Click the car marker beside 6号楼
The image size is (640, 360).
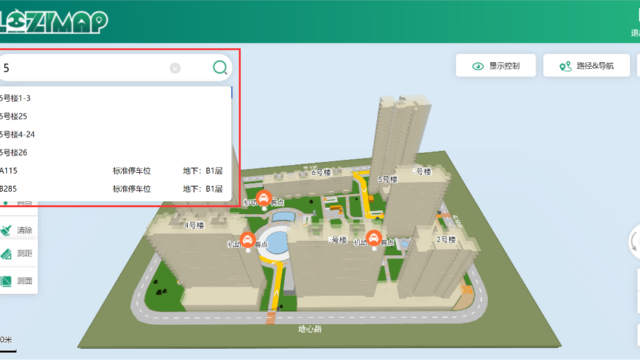pyautogui.click(x=264, y=198)
